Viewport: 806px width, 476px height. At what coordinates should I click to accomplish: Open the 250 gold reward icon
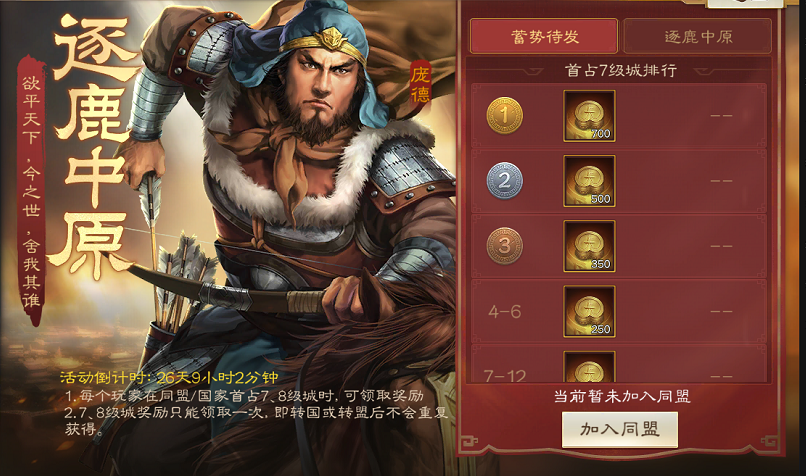coord(589,312)
